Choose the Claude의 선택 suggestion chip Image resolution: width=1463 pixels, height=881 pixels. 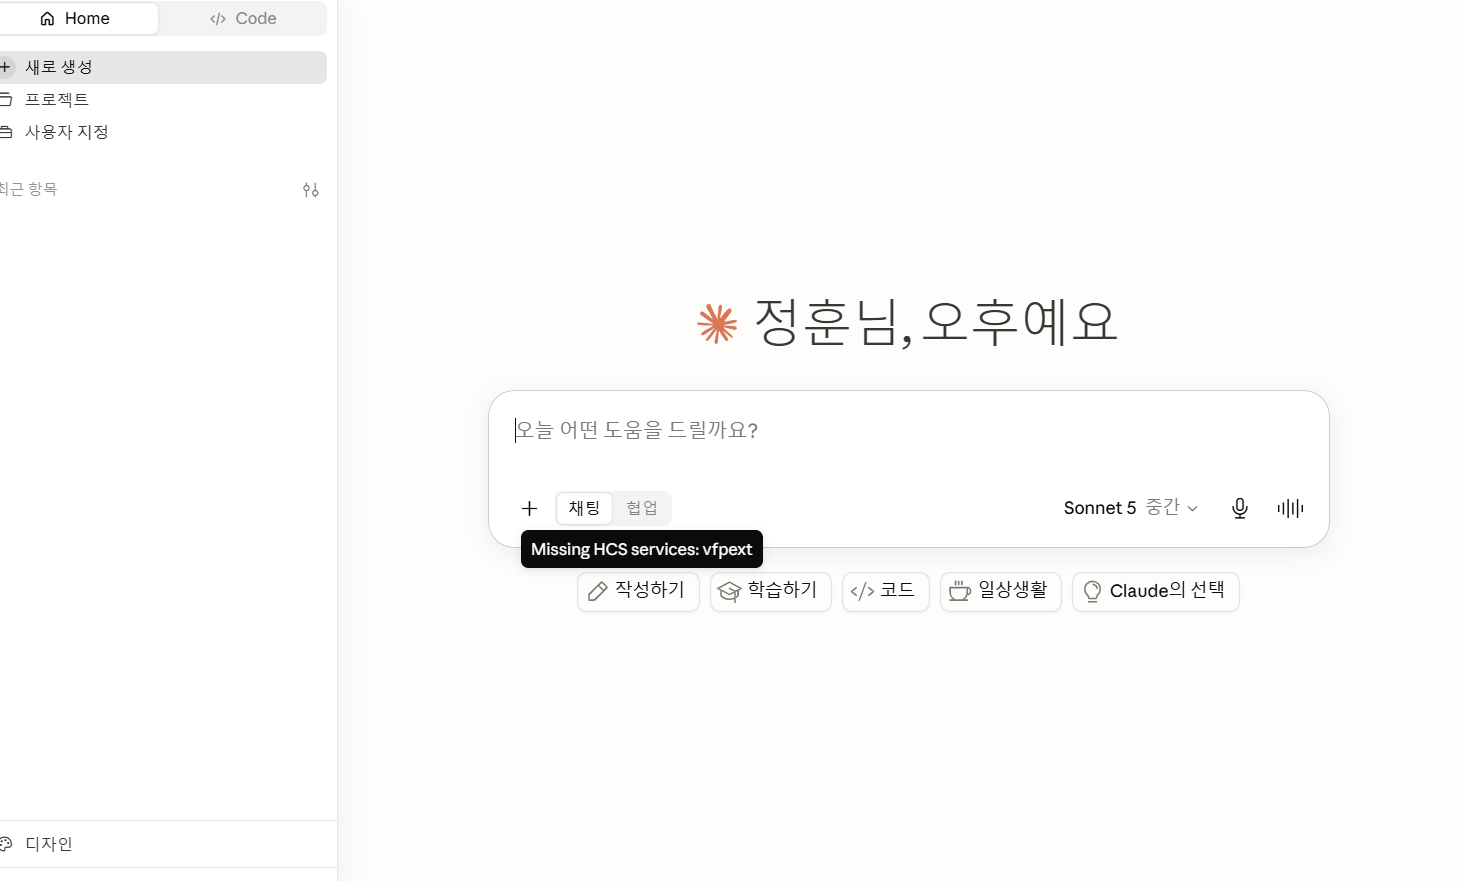click(1156, 591)
